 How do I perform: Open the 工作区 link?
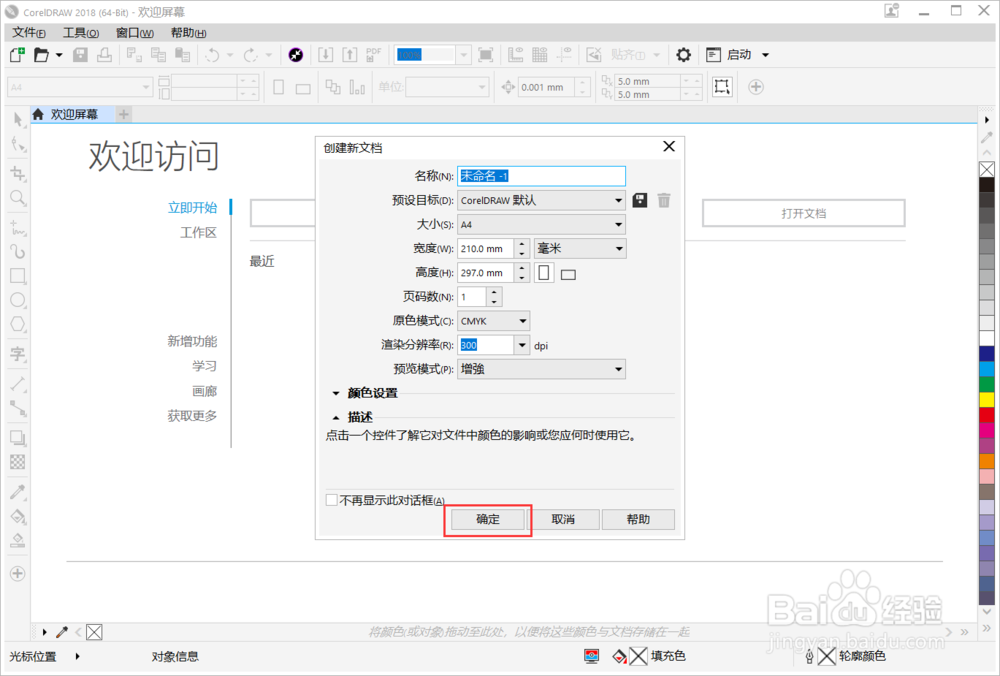(x=198, y=232)
